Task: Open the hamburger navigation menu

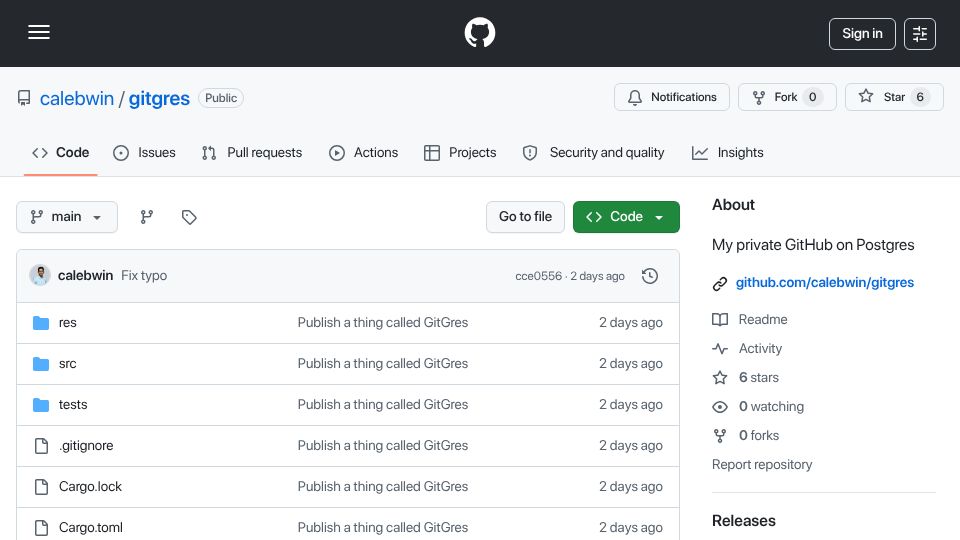Action: (x=39, y=32)
